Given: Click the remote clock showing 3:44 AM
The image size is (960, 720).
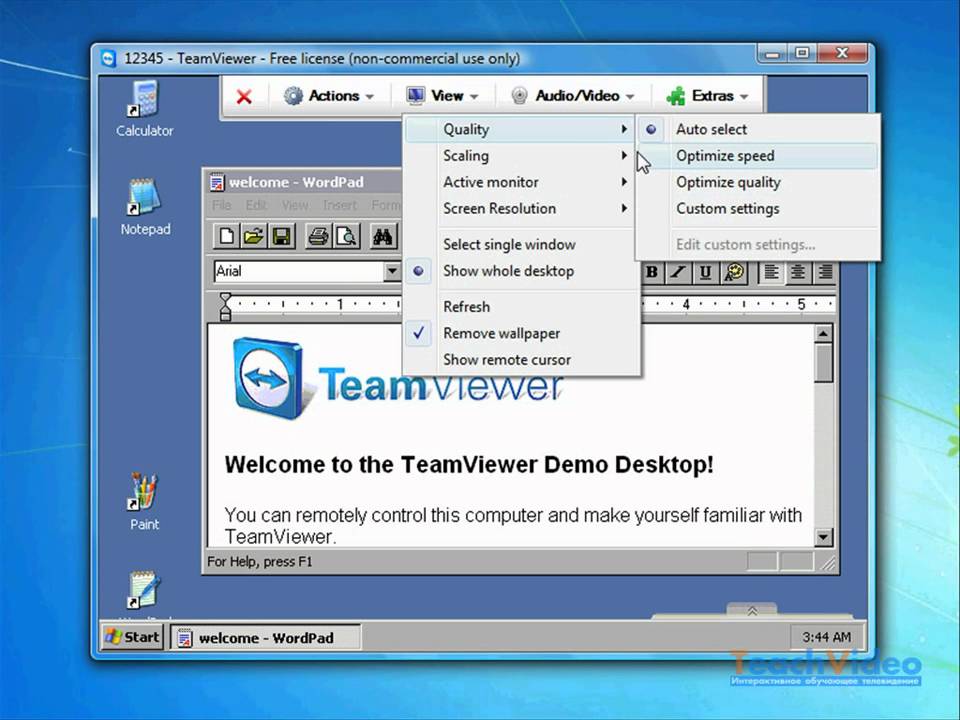Looking at the screenshot, I should tap(827, 637).
